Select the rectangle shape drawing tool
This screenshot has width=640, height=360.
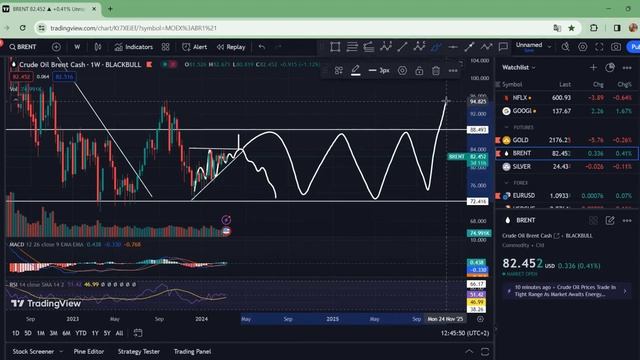[x=335, y=47]
